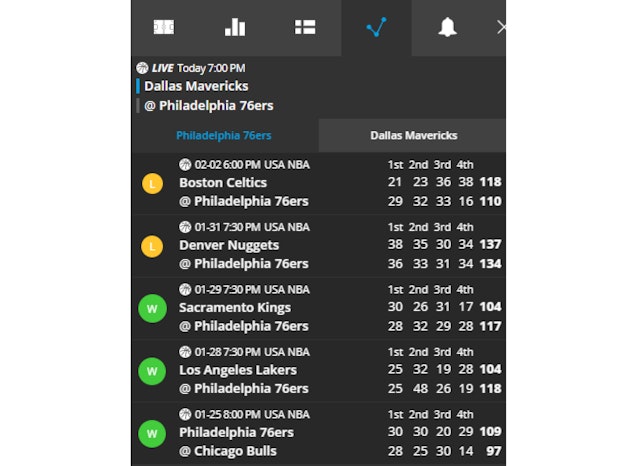The image size is (633, 466).
Task: Open the Denver Nuggets team link
Action: pos(229,245)
